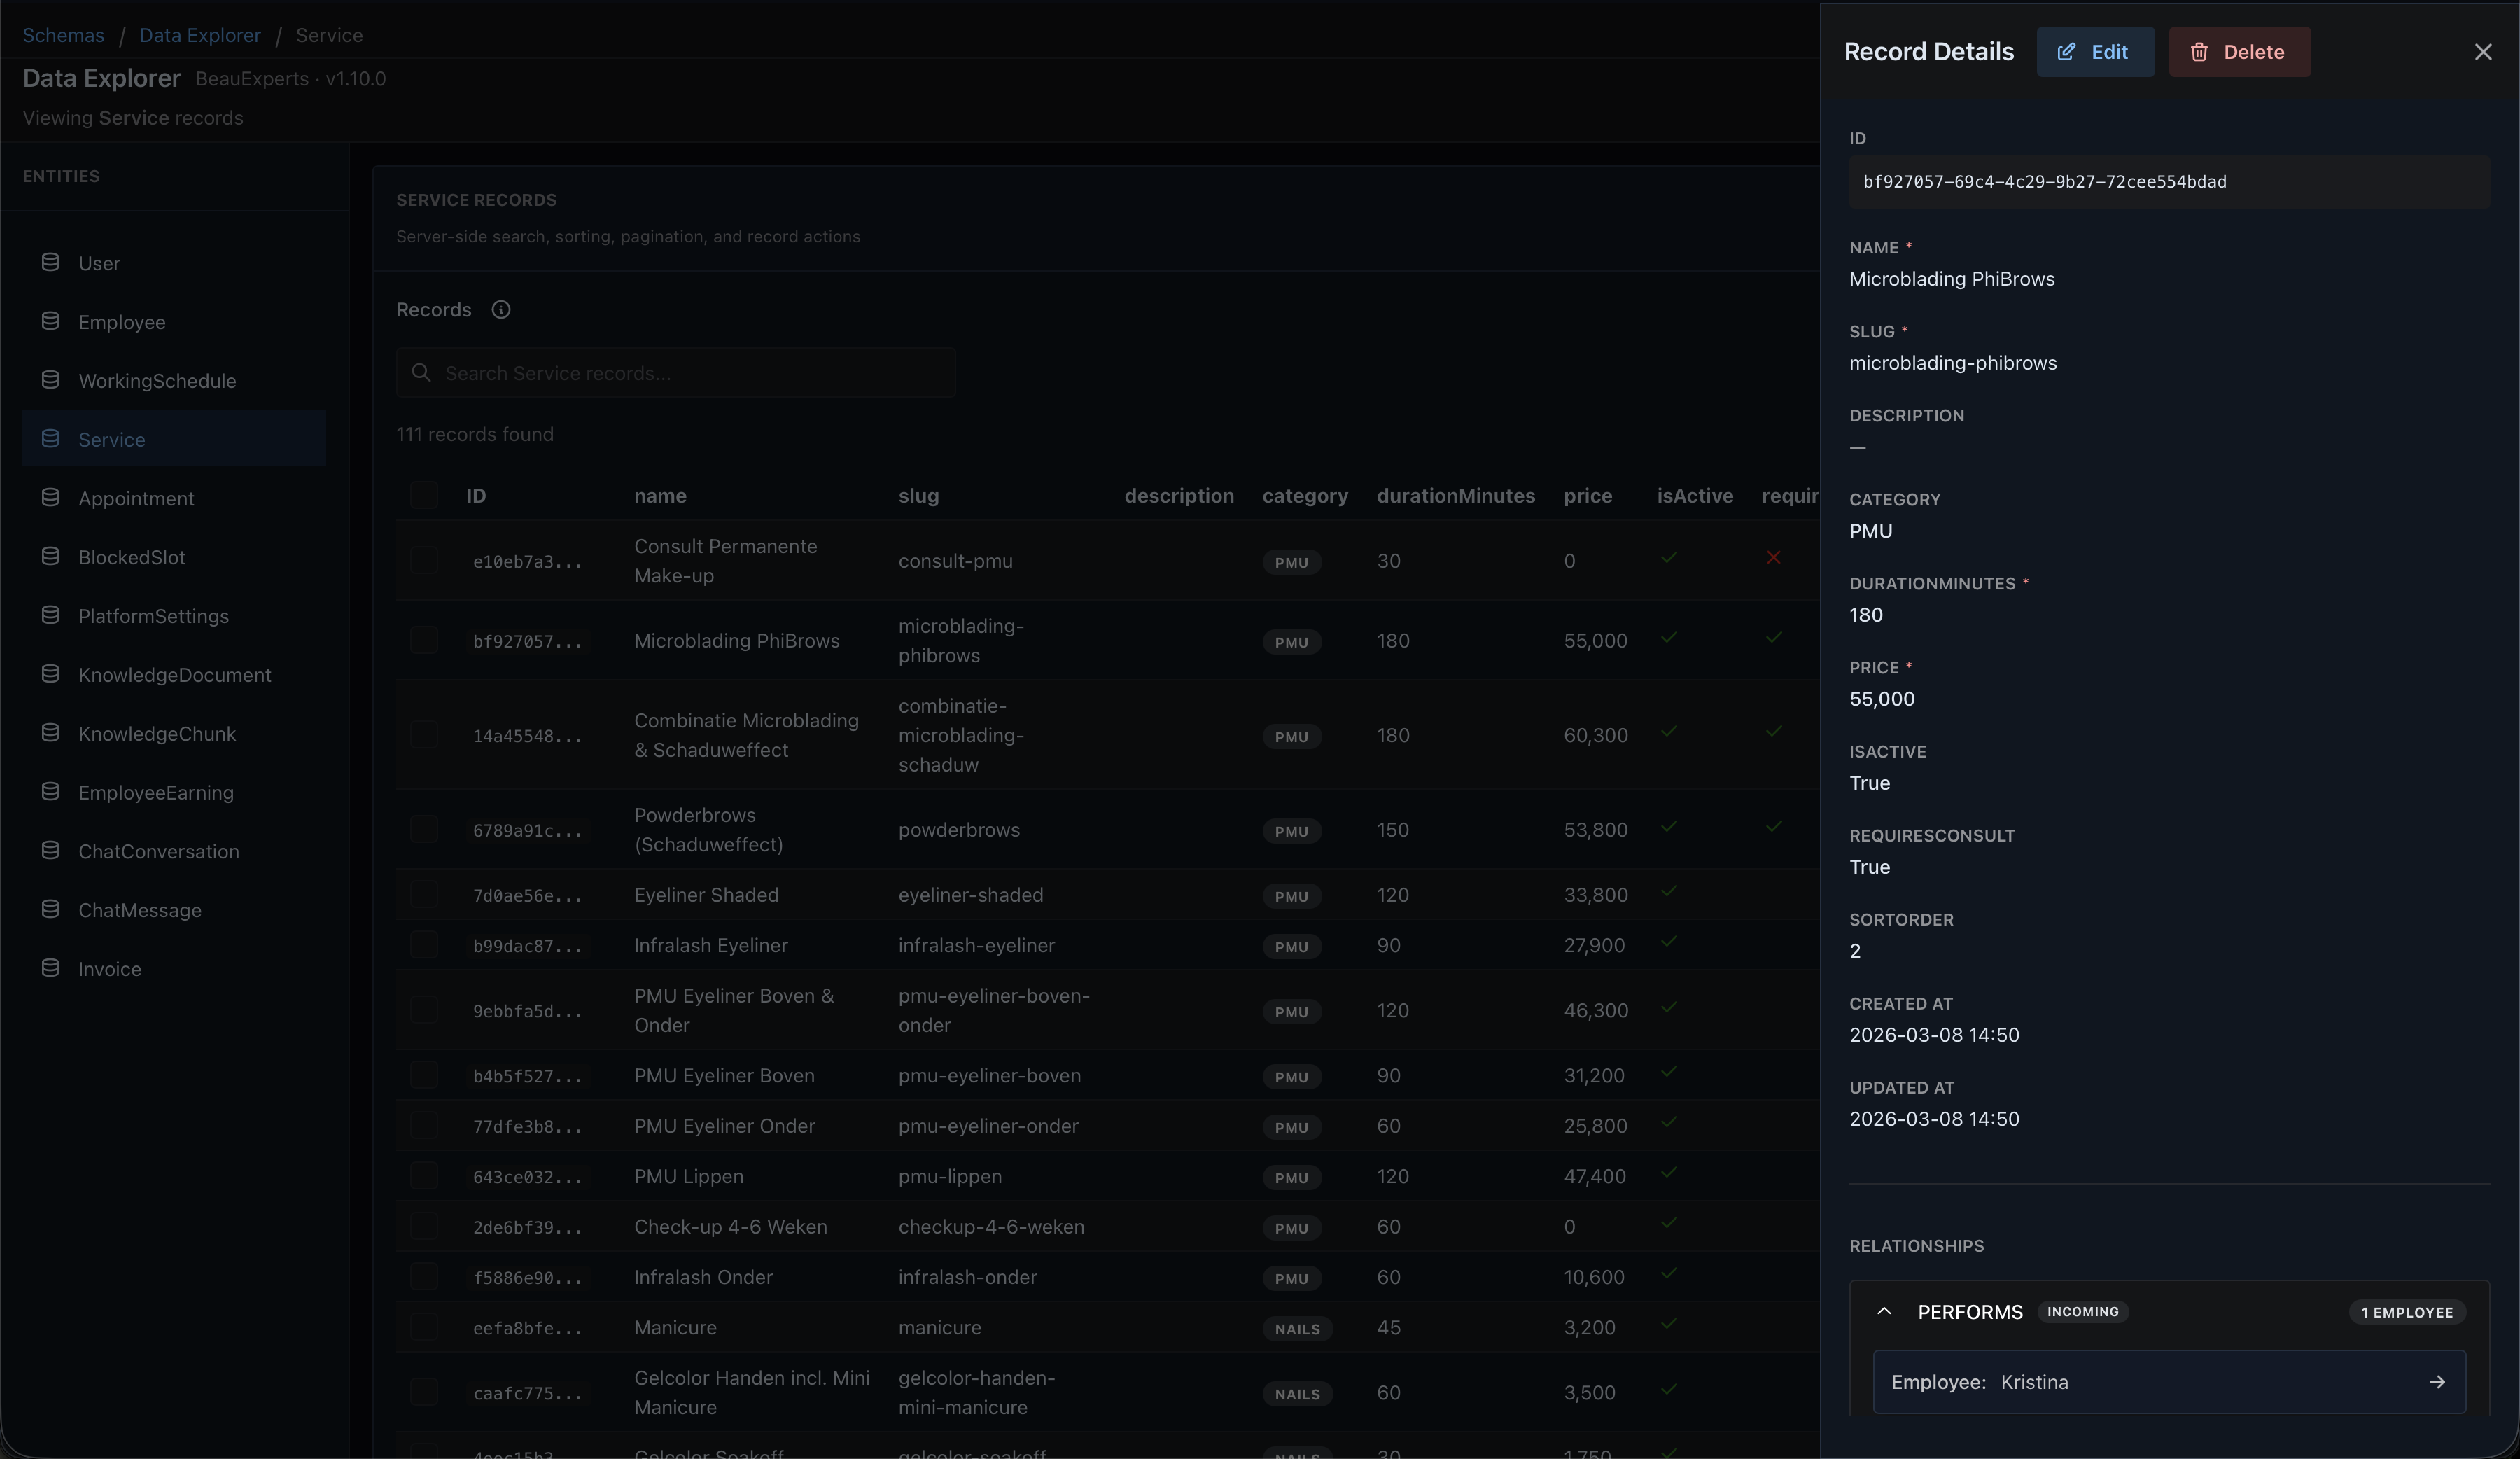Click the ChatConversation entity database icon
This screenshot has width=2520, height=1459.
click(x=50, y=850)
